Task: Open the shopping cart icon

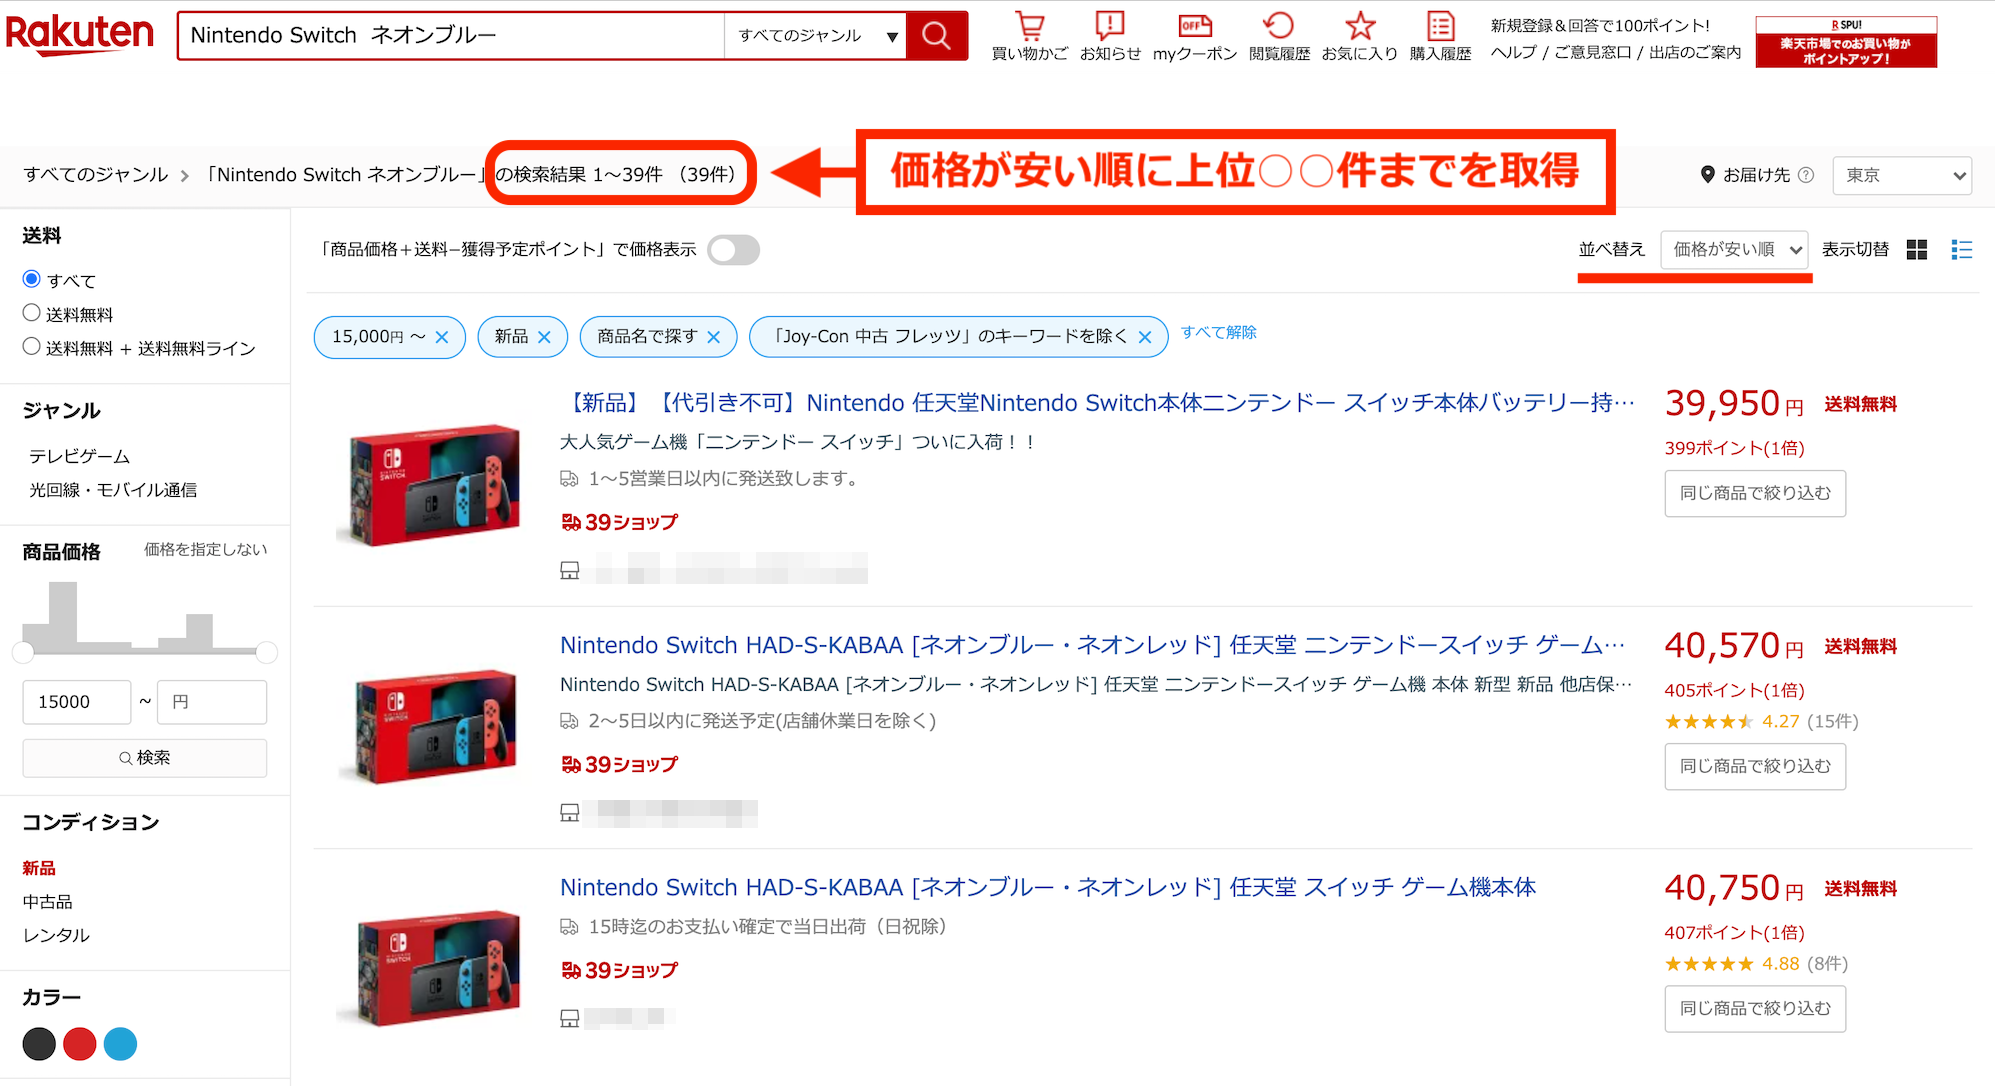Action: point(1029,27)
